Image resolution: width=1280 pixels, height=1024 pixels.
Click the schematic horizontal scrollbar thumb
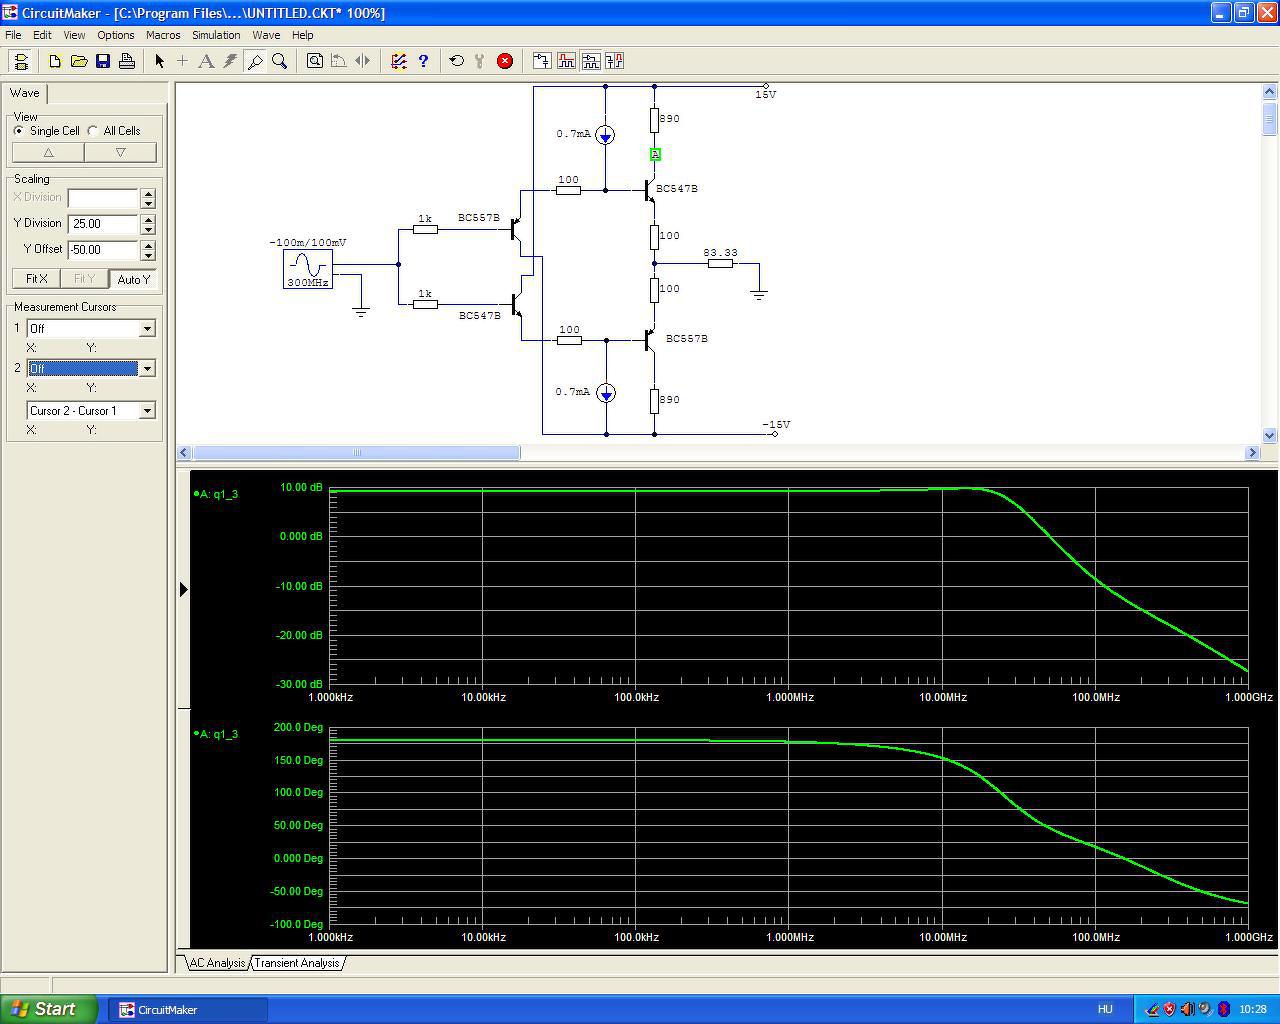356,453
